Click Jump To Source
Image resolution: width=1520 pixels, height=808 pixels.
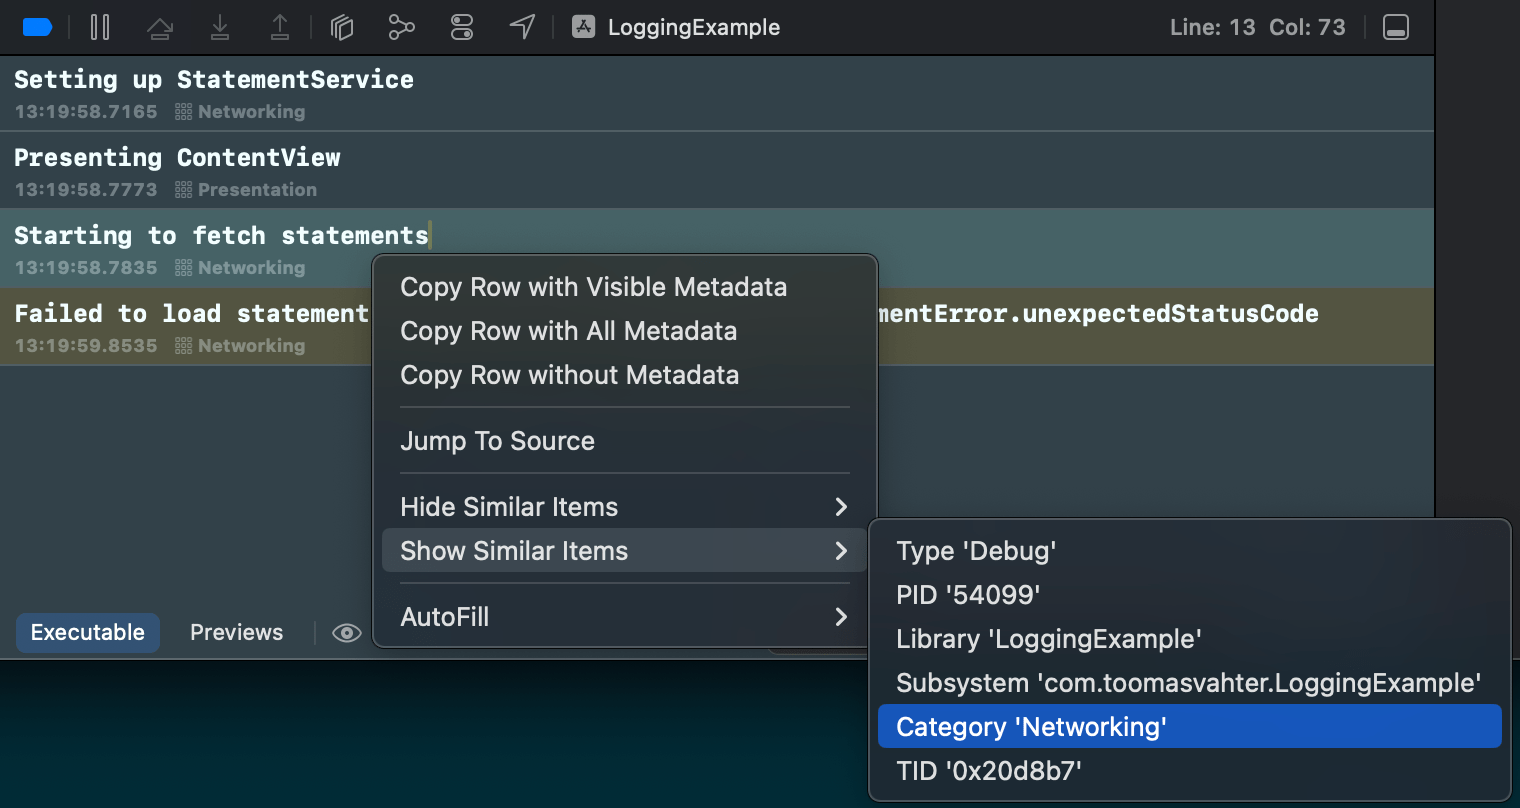[x=497, y=441]
